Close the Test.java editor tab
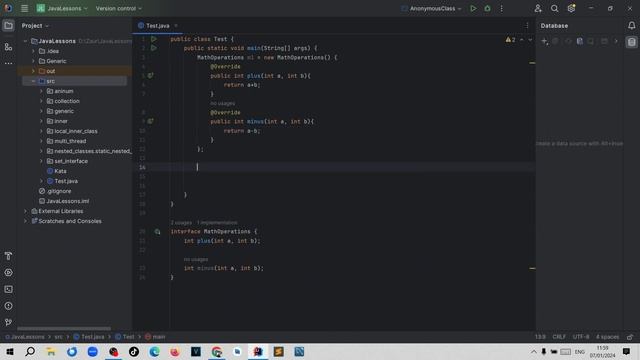Screen dimensions: 640x360 coord(176,26)
